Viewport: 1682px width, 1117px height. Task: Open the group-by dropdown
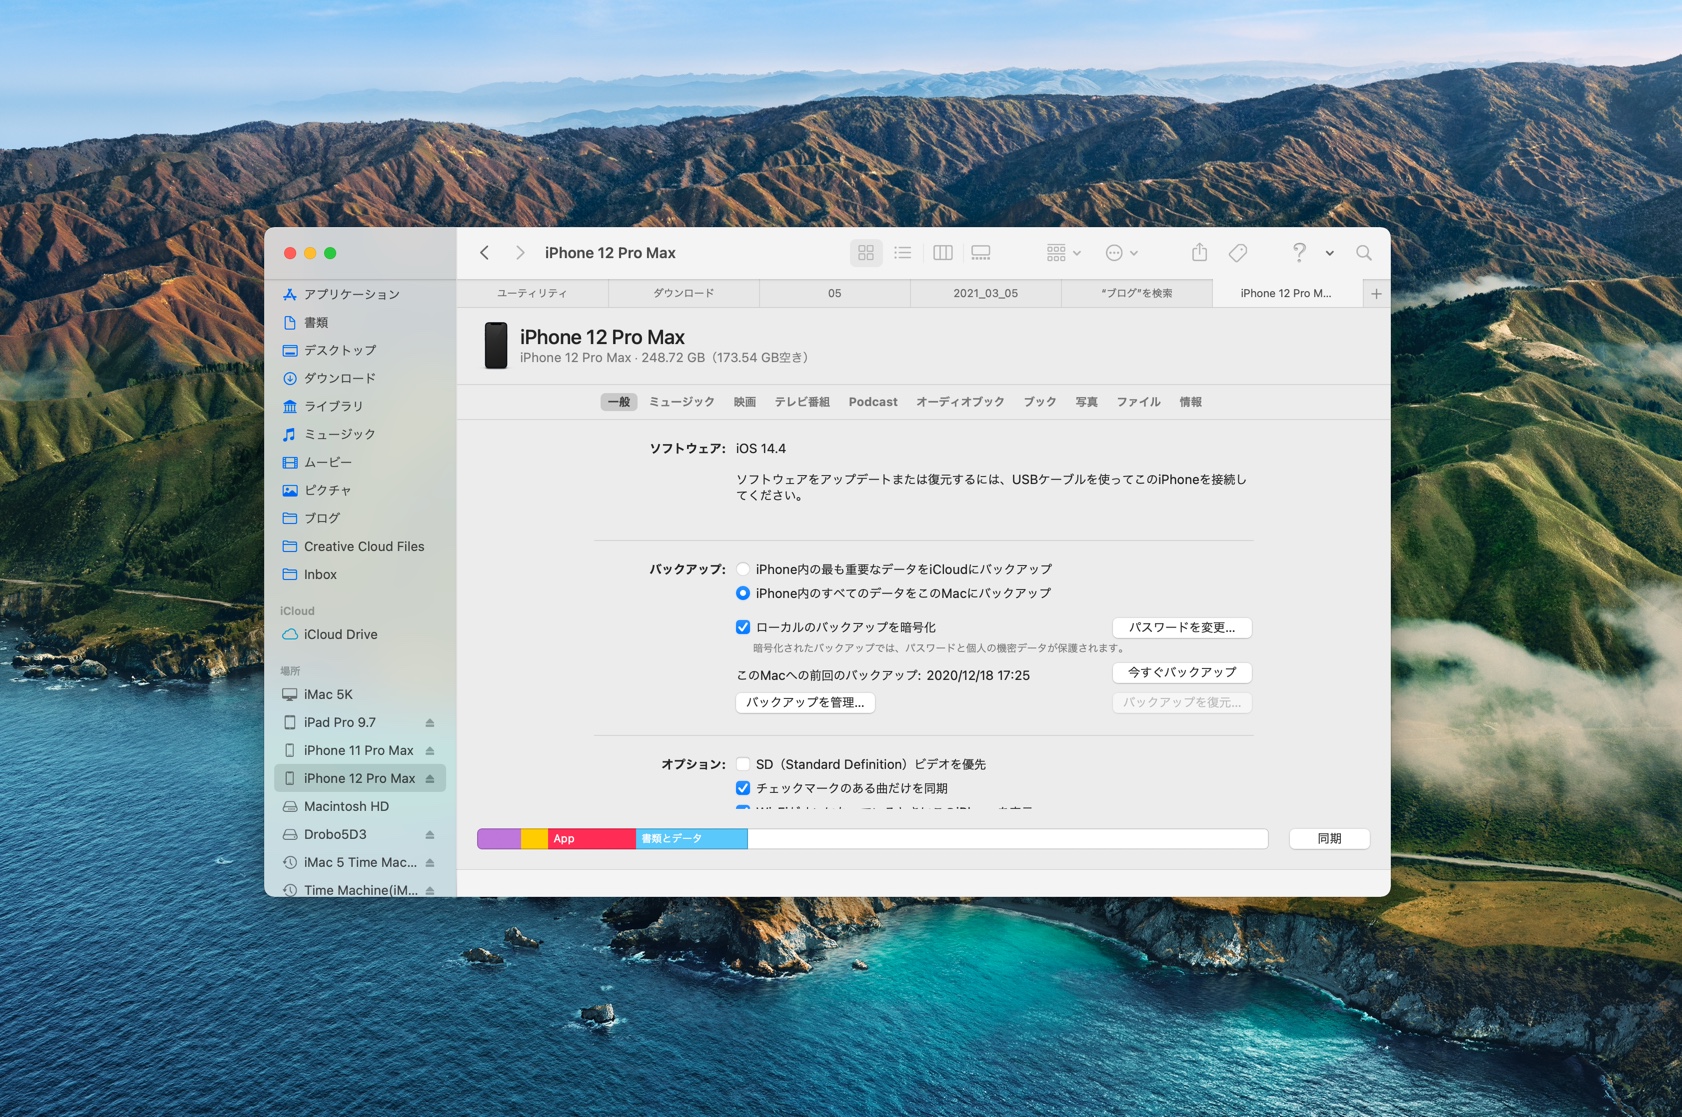pos(1063,253)
